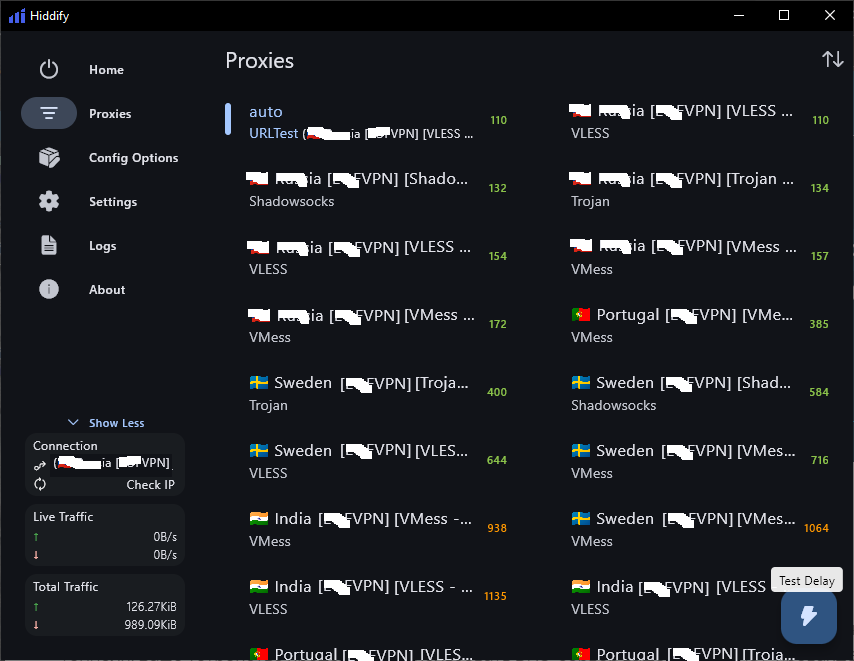Viewport: 854px width, 661px height.
Task: Open the About menu label
Action: (107, 290)
